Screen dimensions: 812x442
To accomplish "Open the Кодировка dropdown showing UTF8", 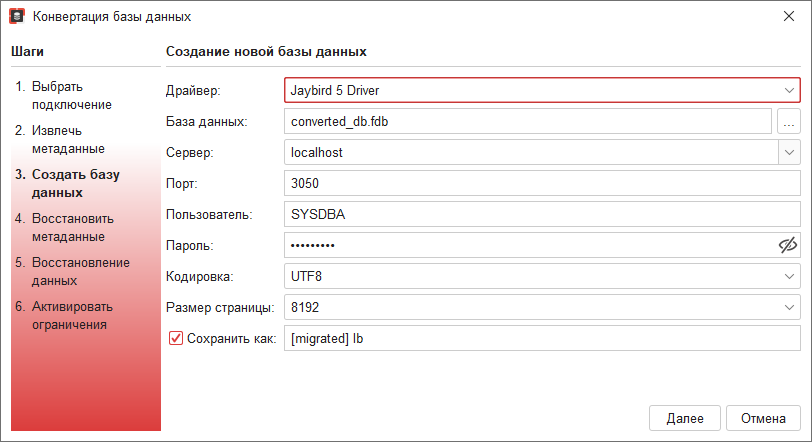I will pos(542,276).
